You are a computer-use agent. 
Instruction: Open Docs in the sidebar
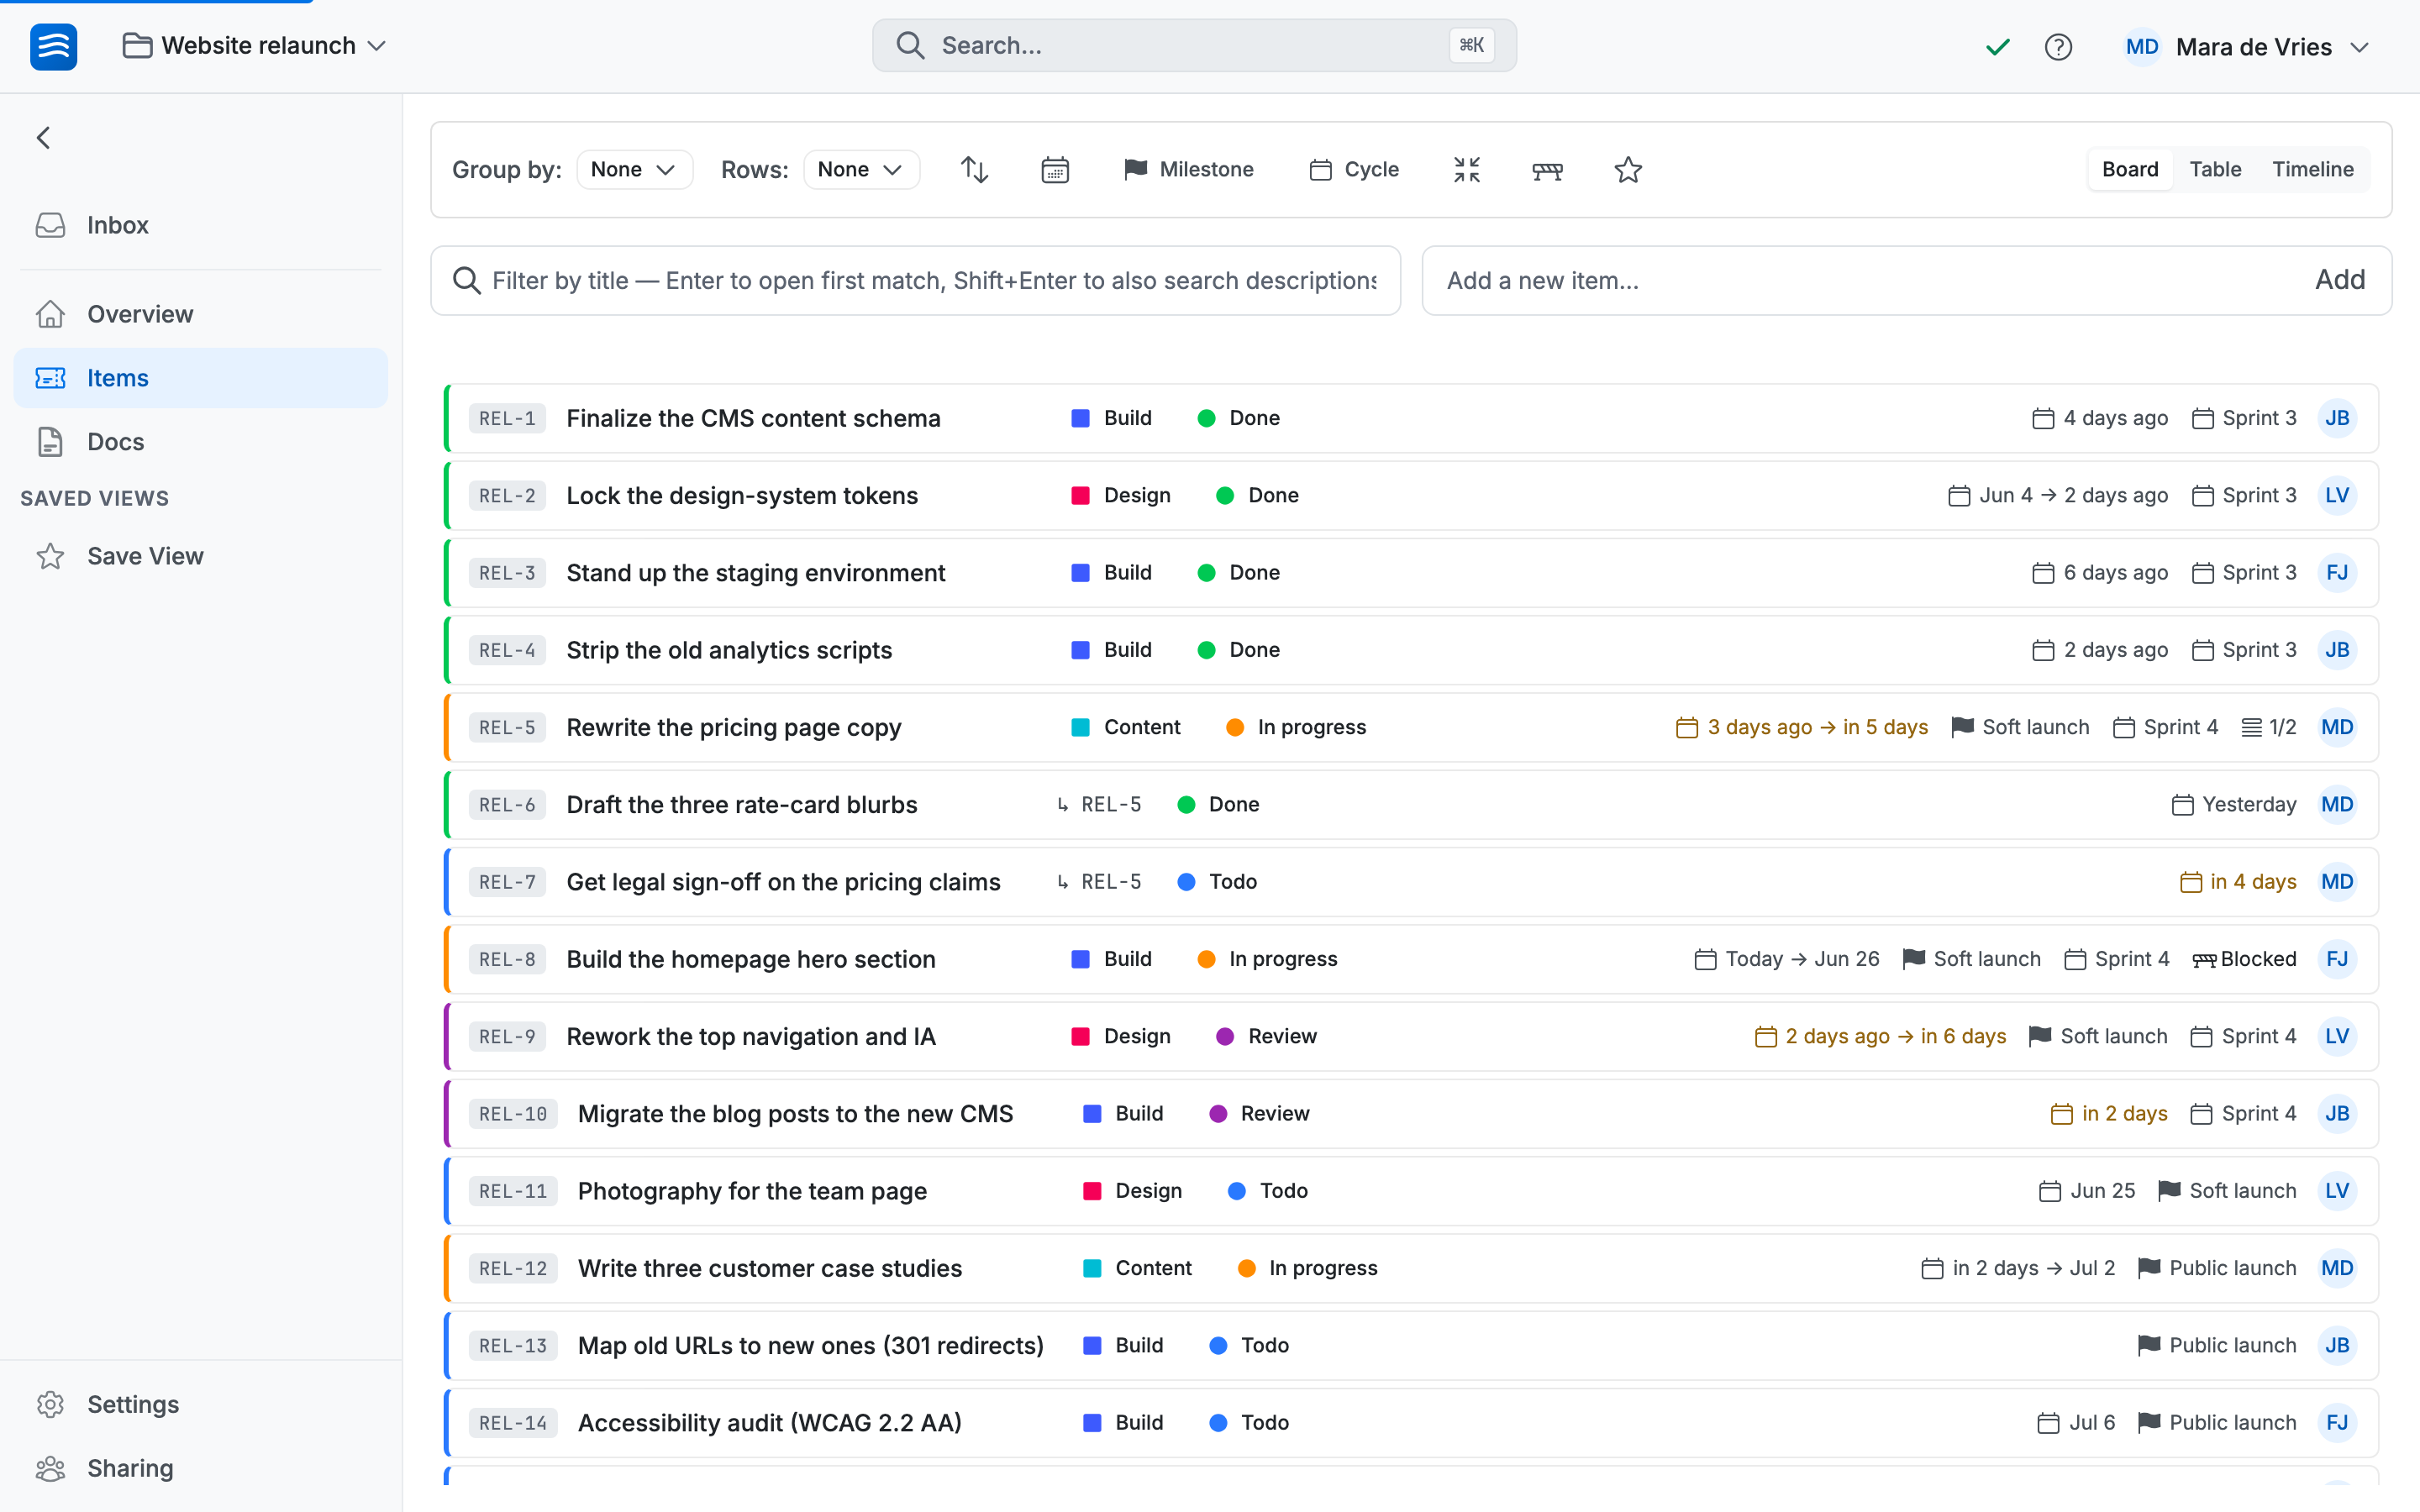[200, 442]
